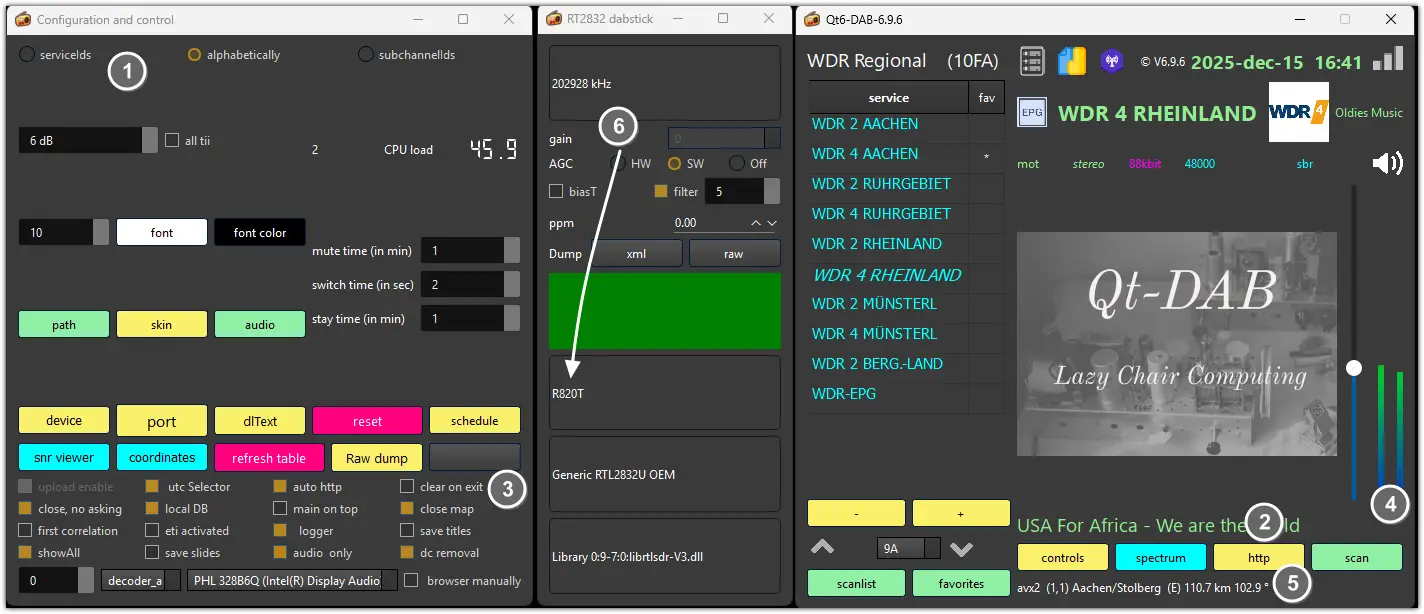Screen dimensions: 1424x614
Task: Click the purple transmitter antenna icon
Action: 1111,61
